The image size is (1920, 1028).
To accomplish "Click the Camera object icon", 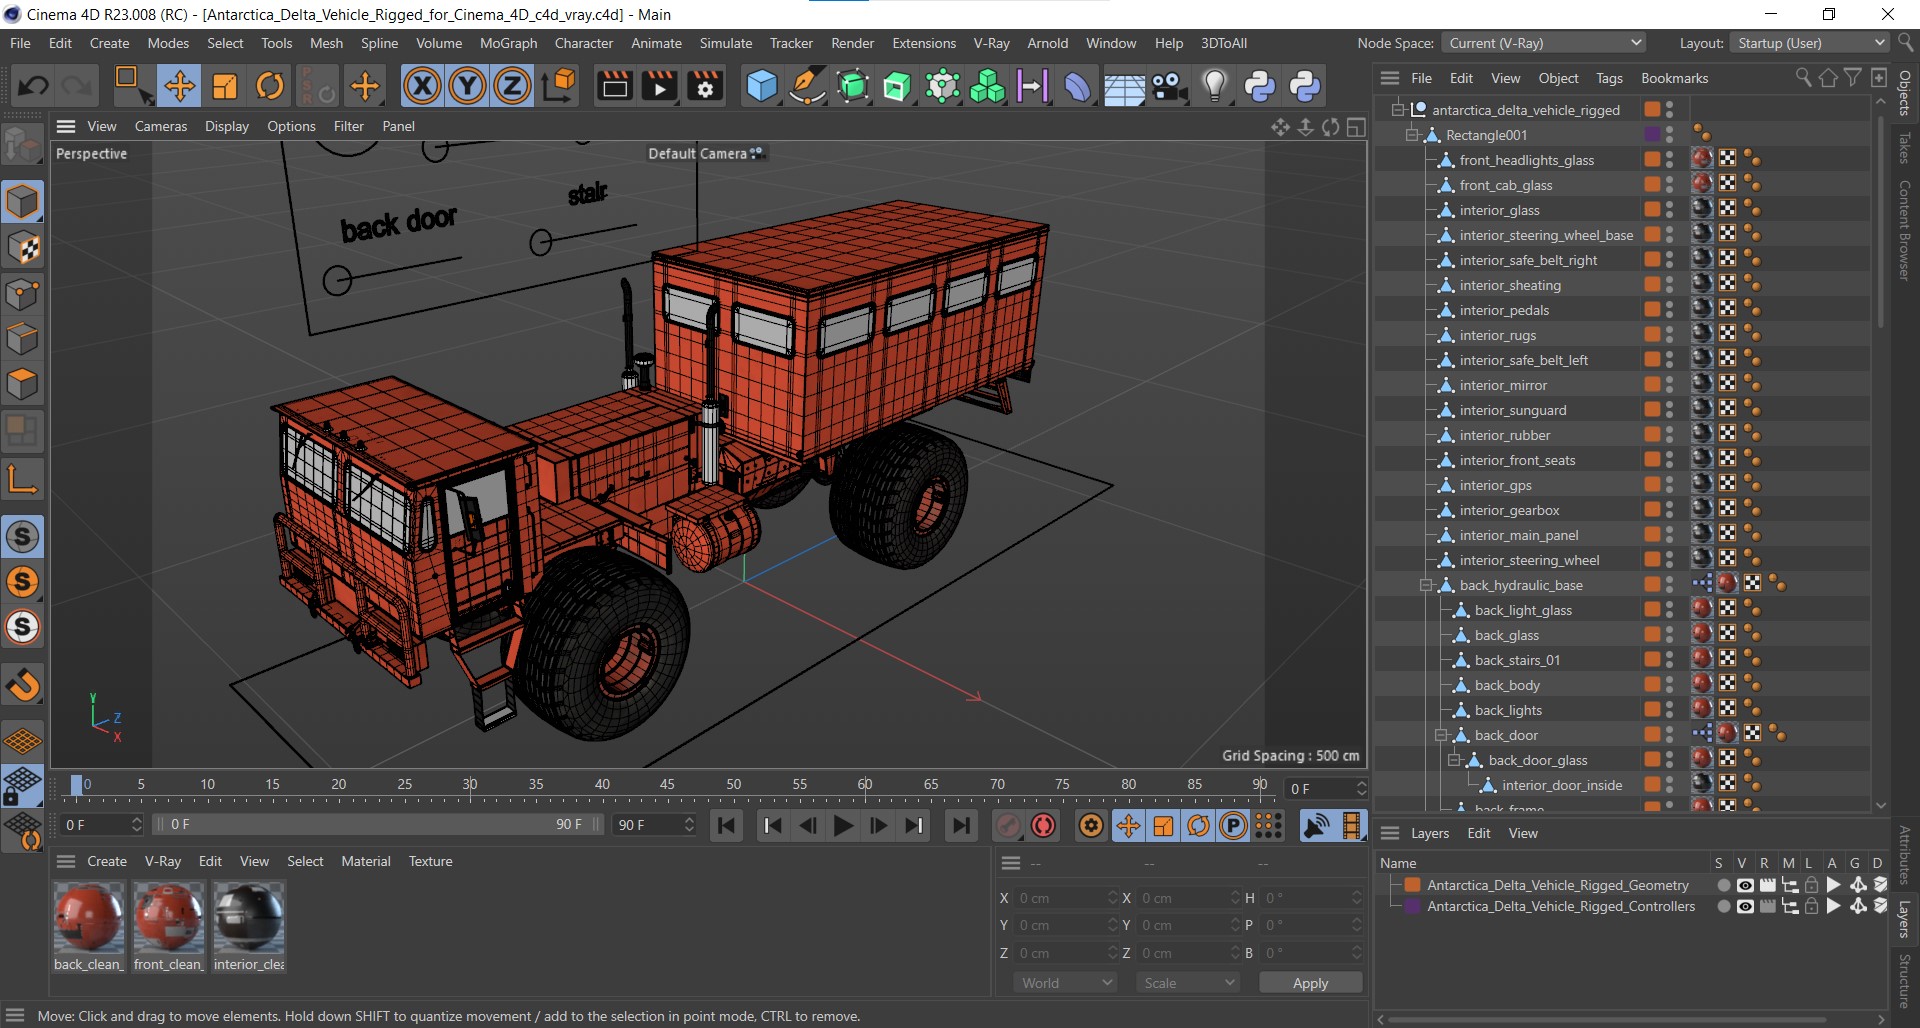I will pos(1169,86).
